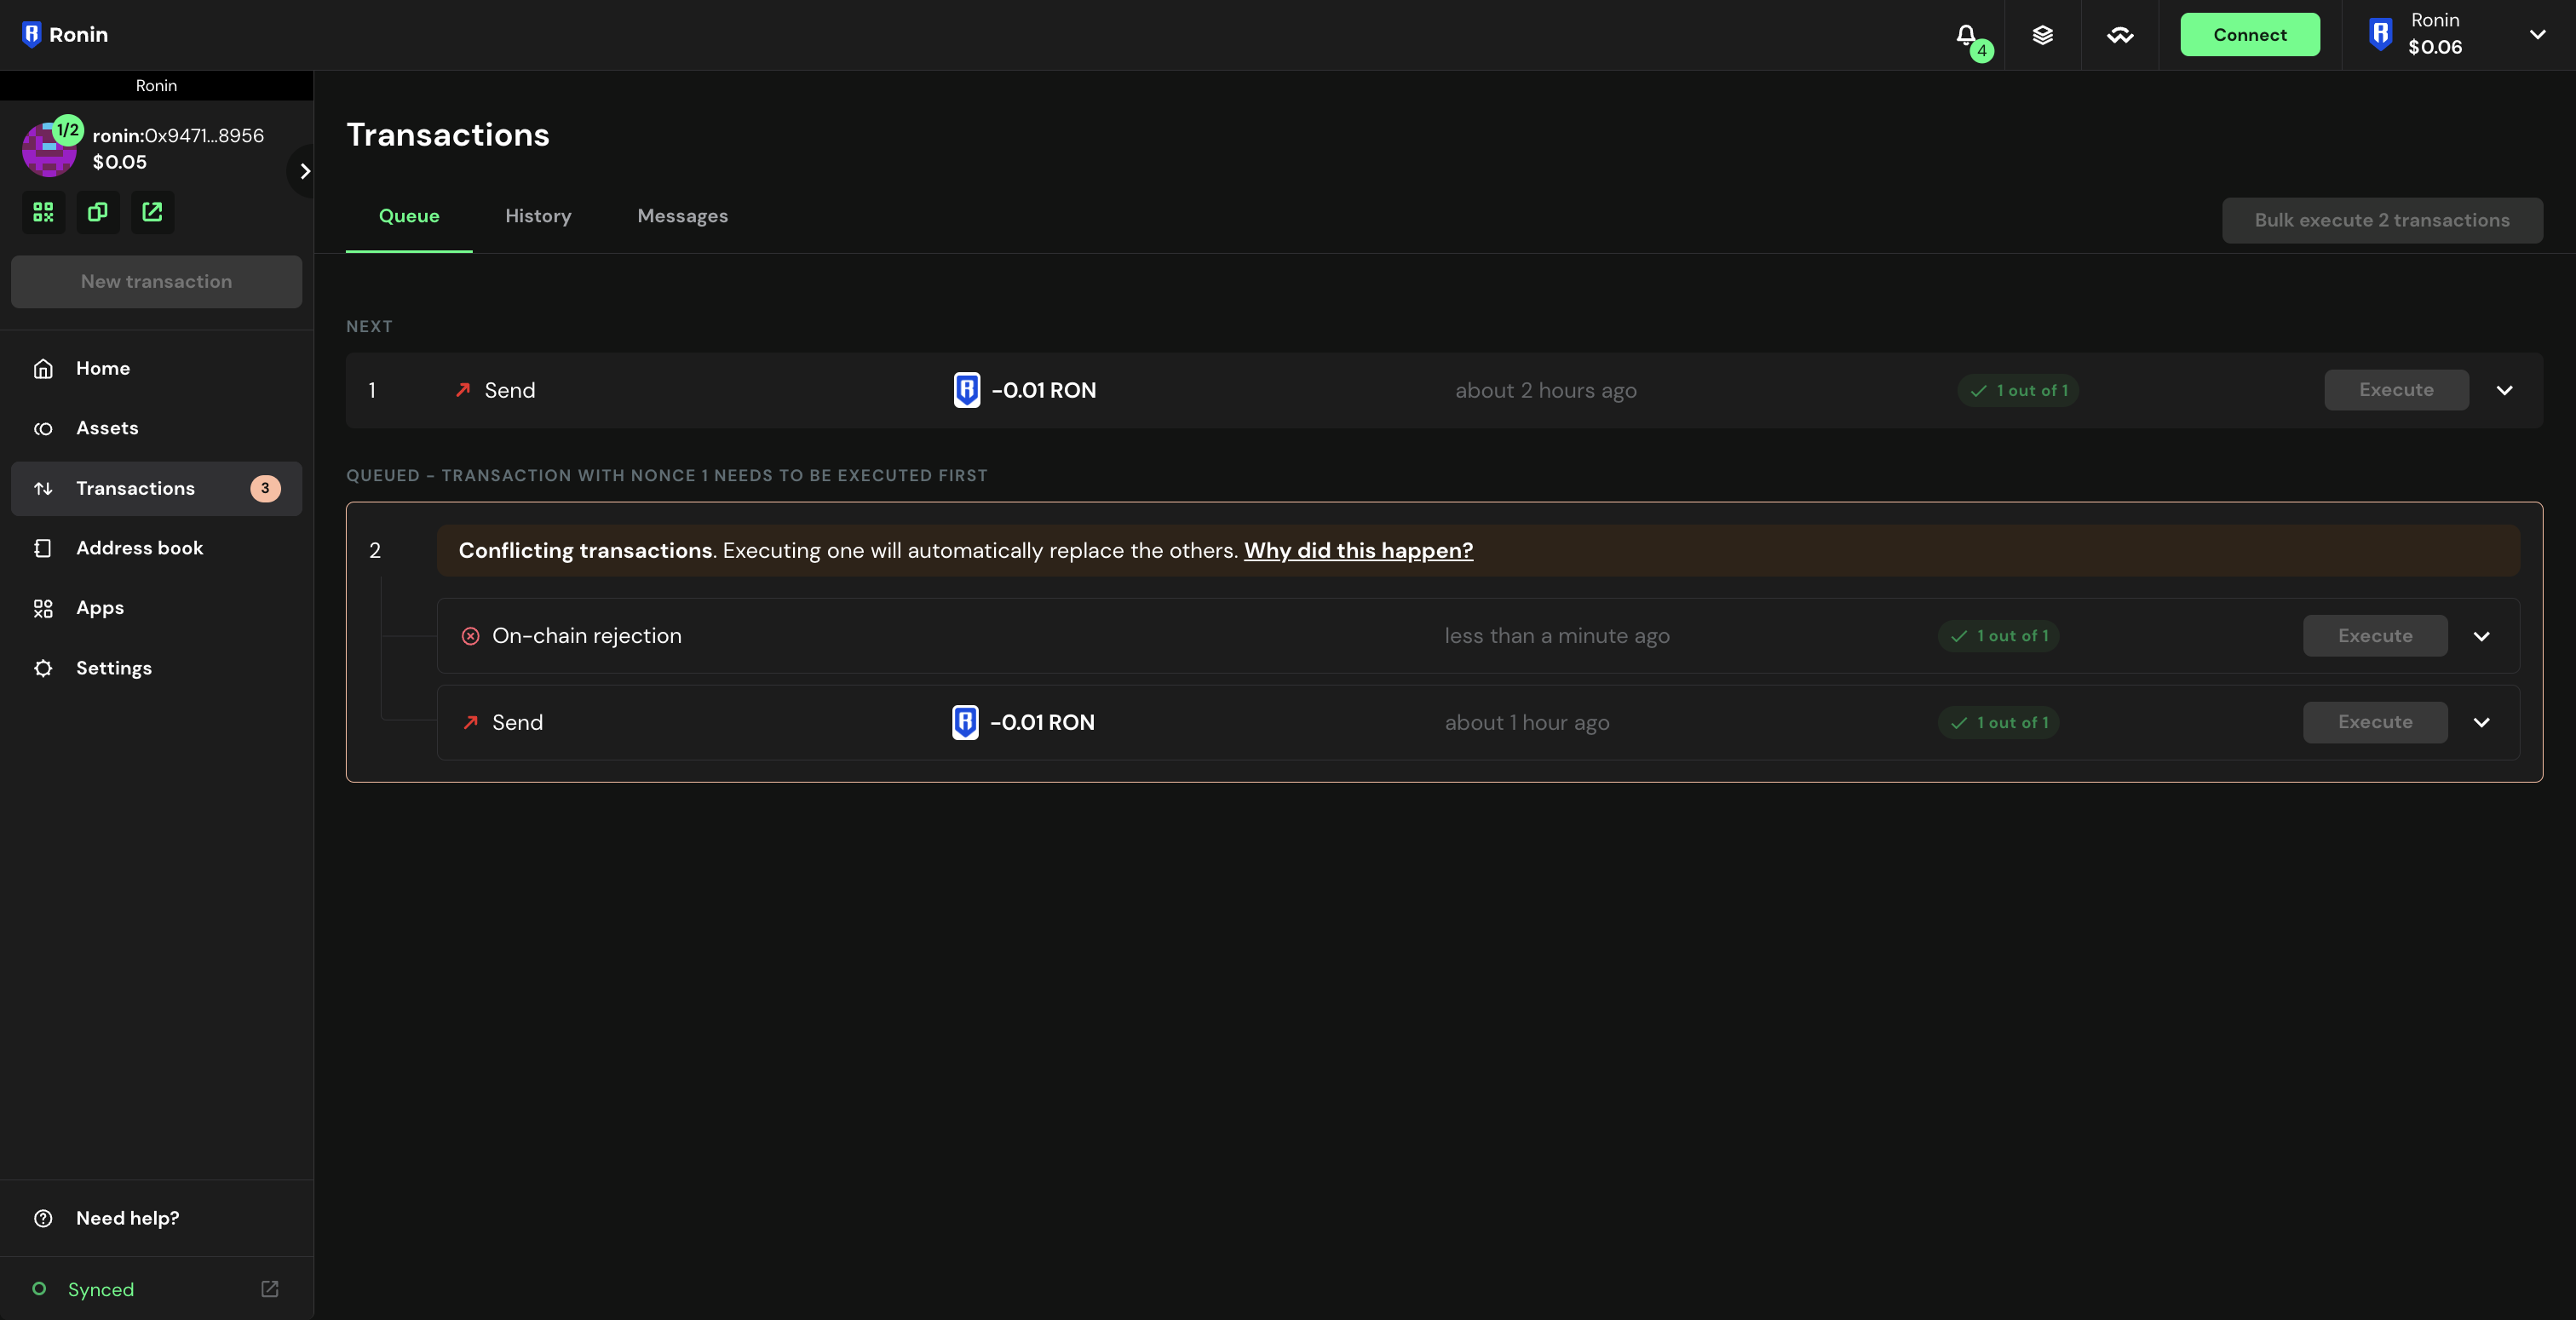The height and width of the screenshot is (1320, 2576).
Task: Click the 1 out of 1 badge on queued Send
Action: coord(1998,722)
